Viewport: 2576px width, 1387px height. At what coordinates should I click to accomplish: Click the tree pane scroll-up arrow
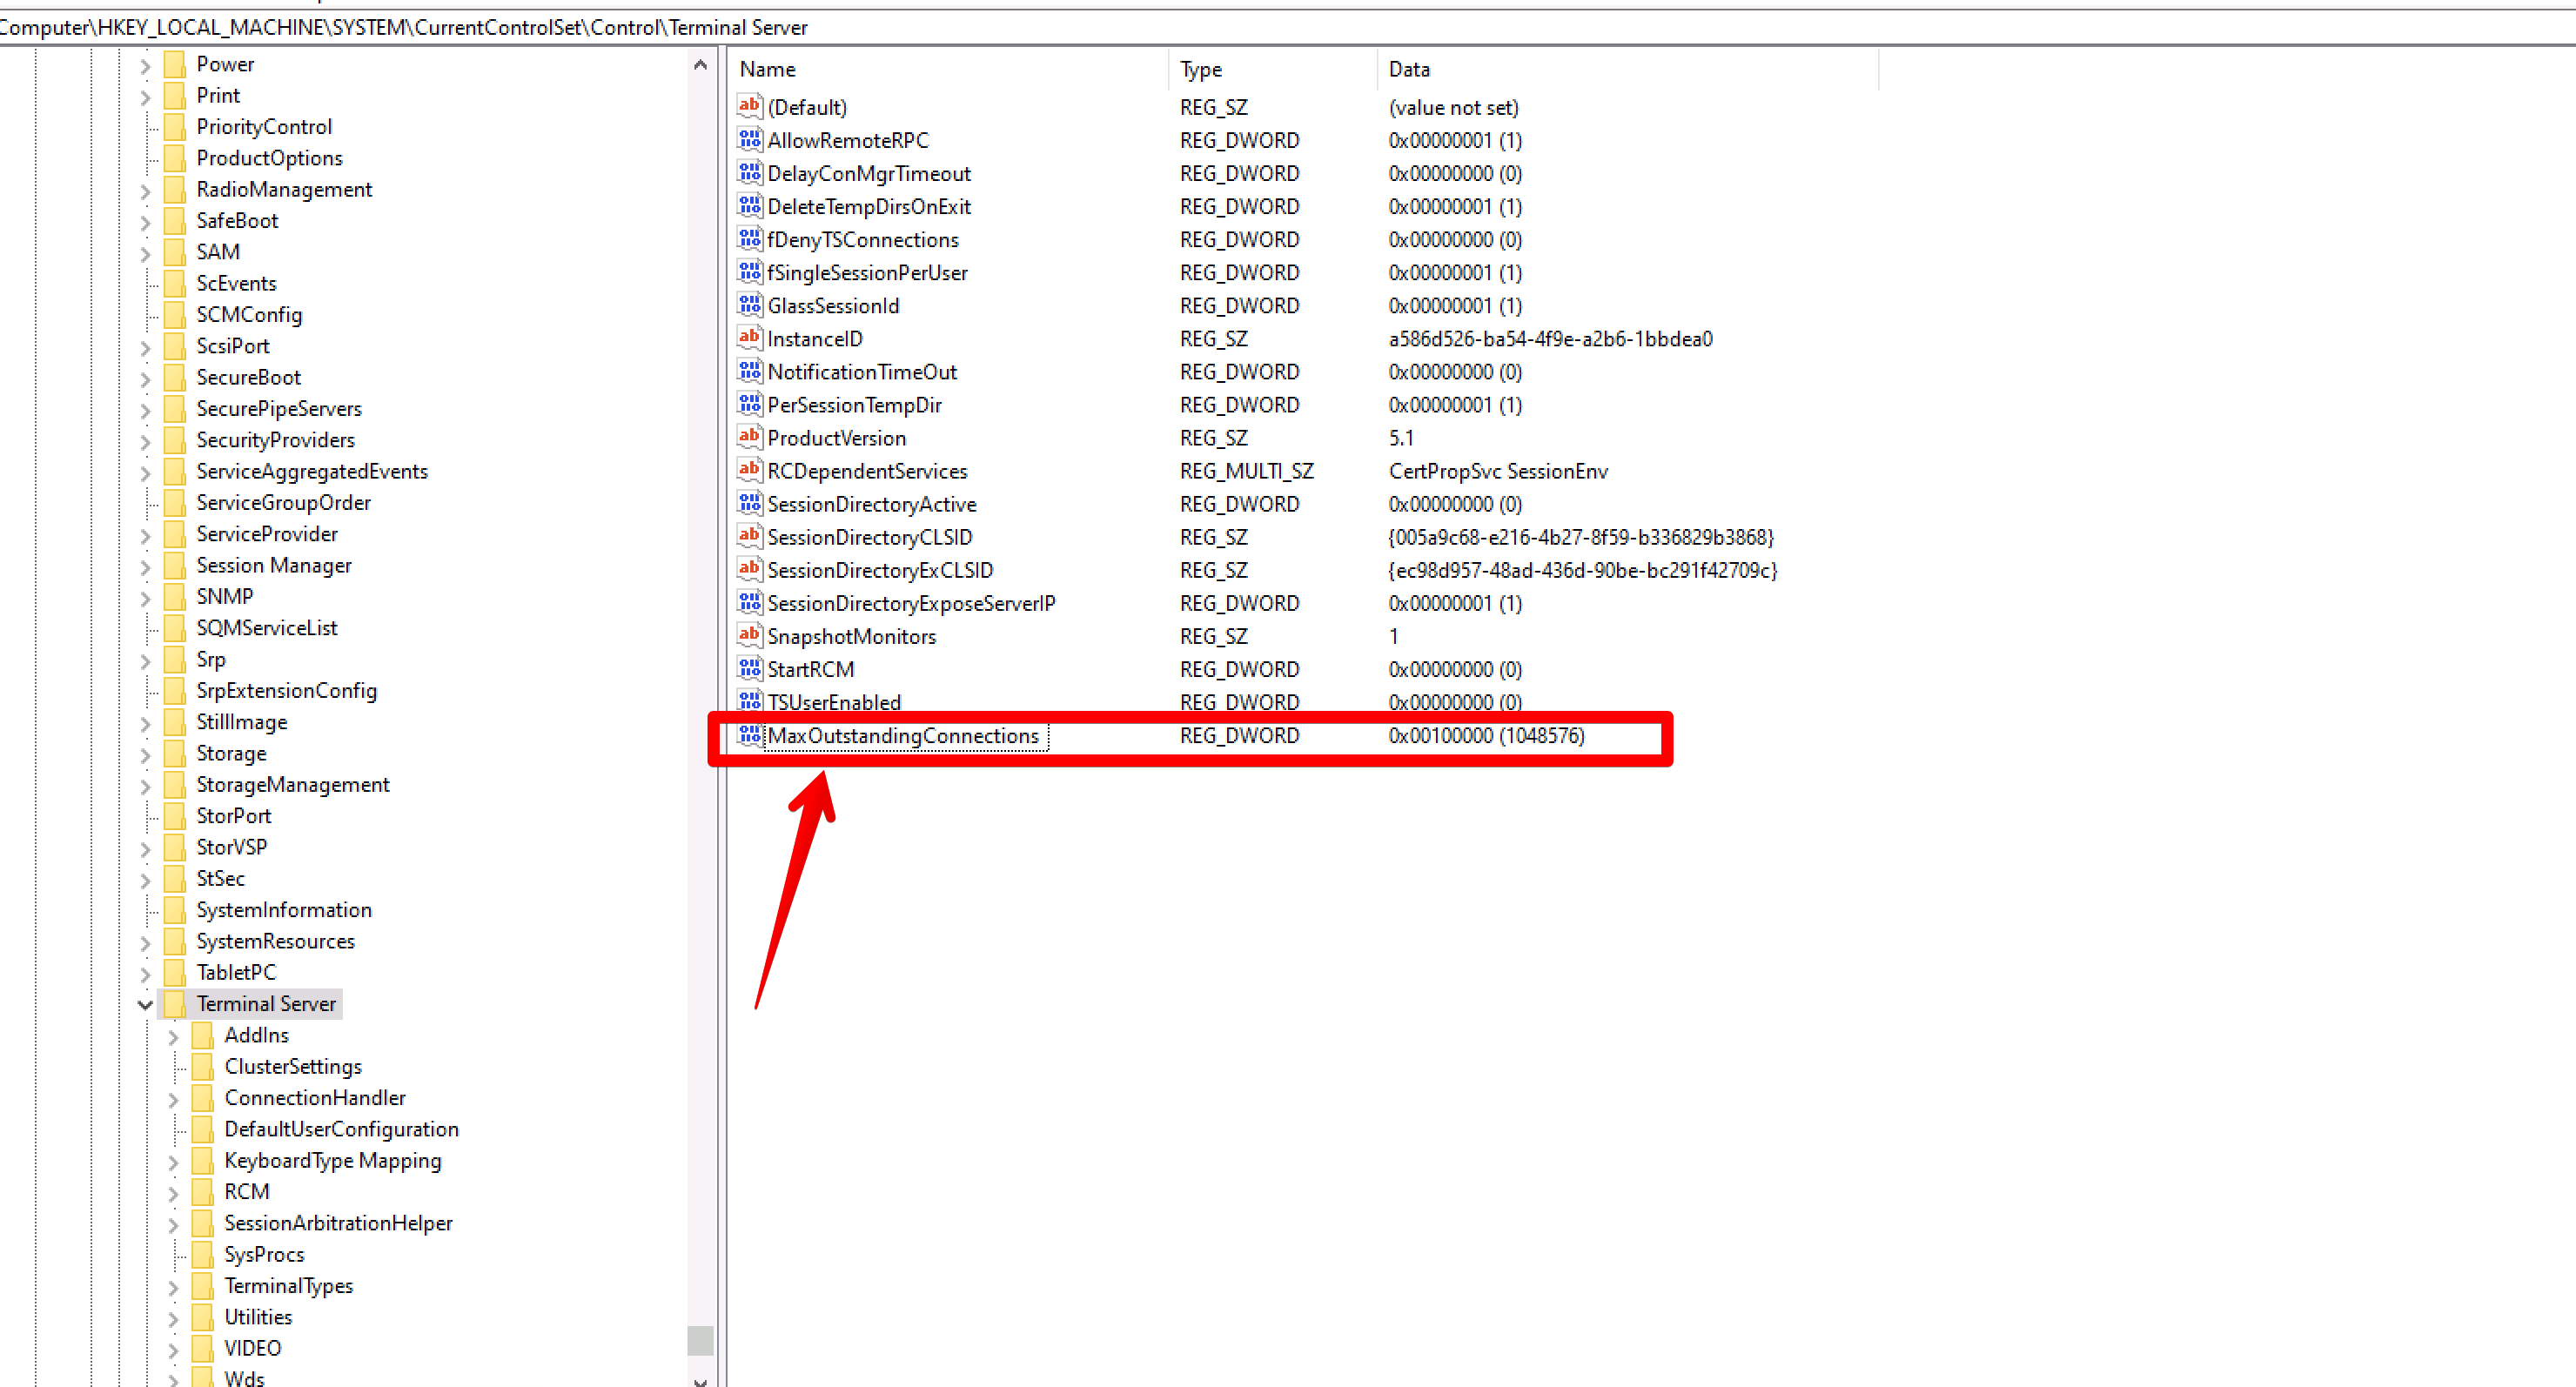click(x=700, y=66)
